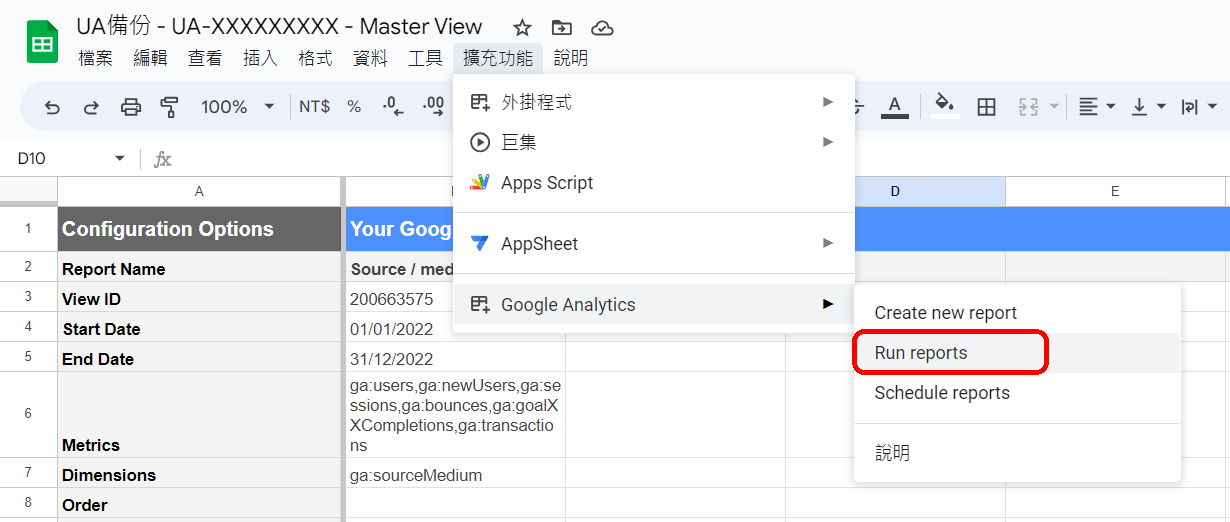Image resolution: width=1230 pixels, height=522 pixels.
Task: Open the 工具 menu
Action: click(x=425, y=59)
